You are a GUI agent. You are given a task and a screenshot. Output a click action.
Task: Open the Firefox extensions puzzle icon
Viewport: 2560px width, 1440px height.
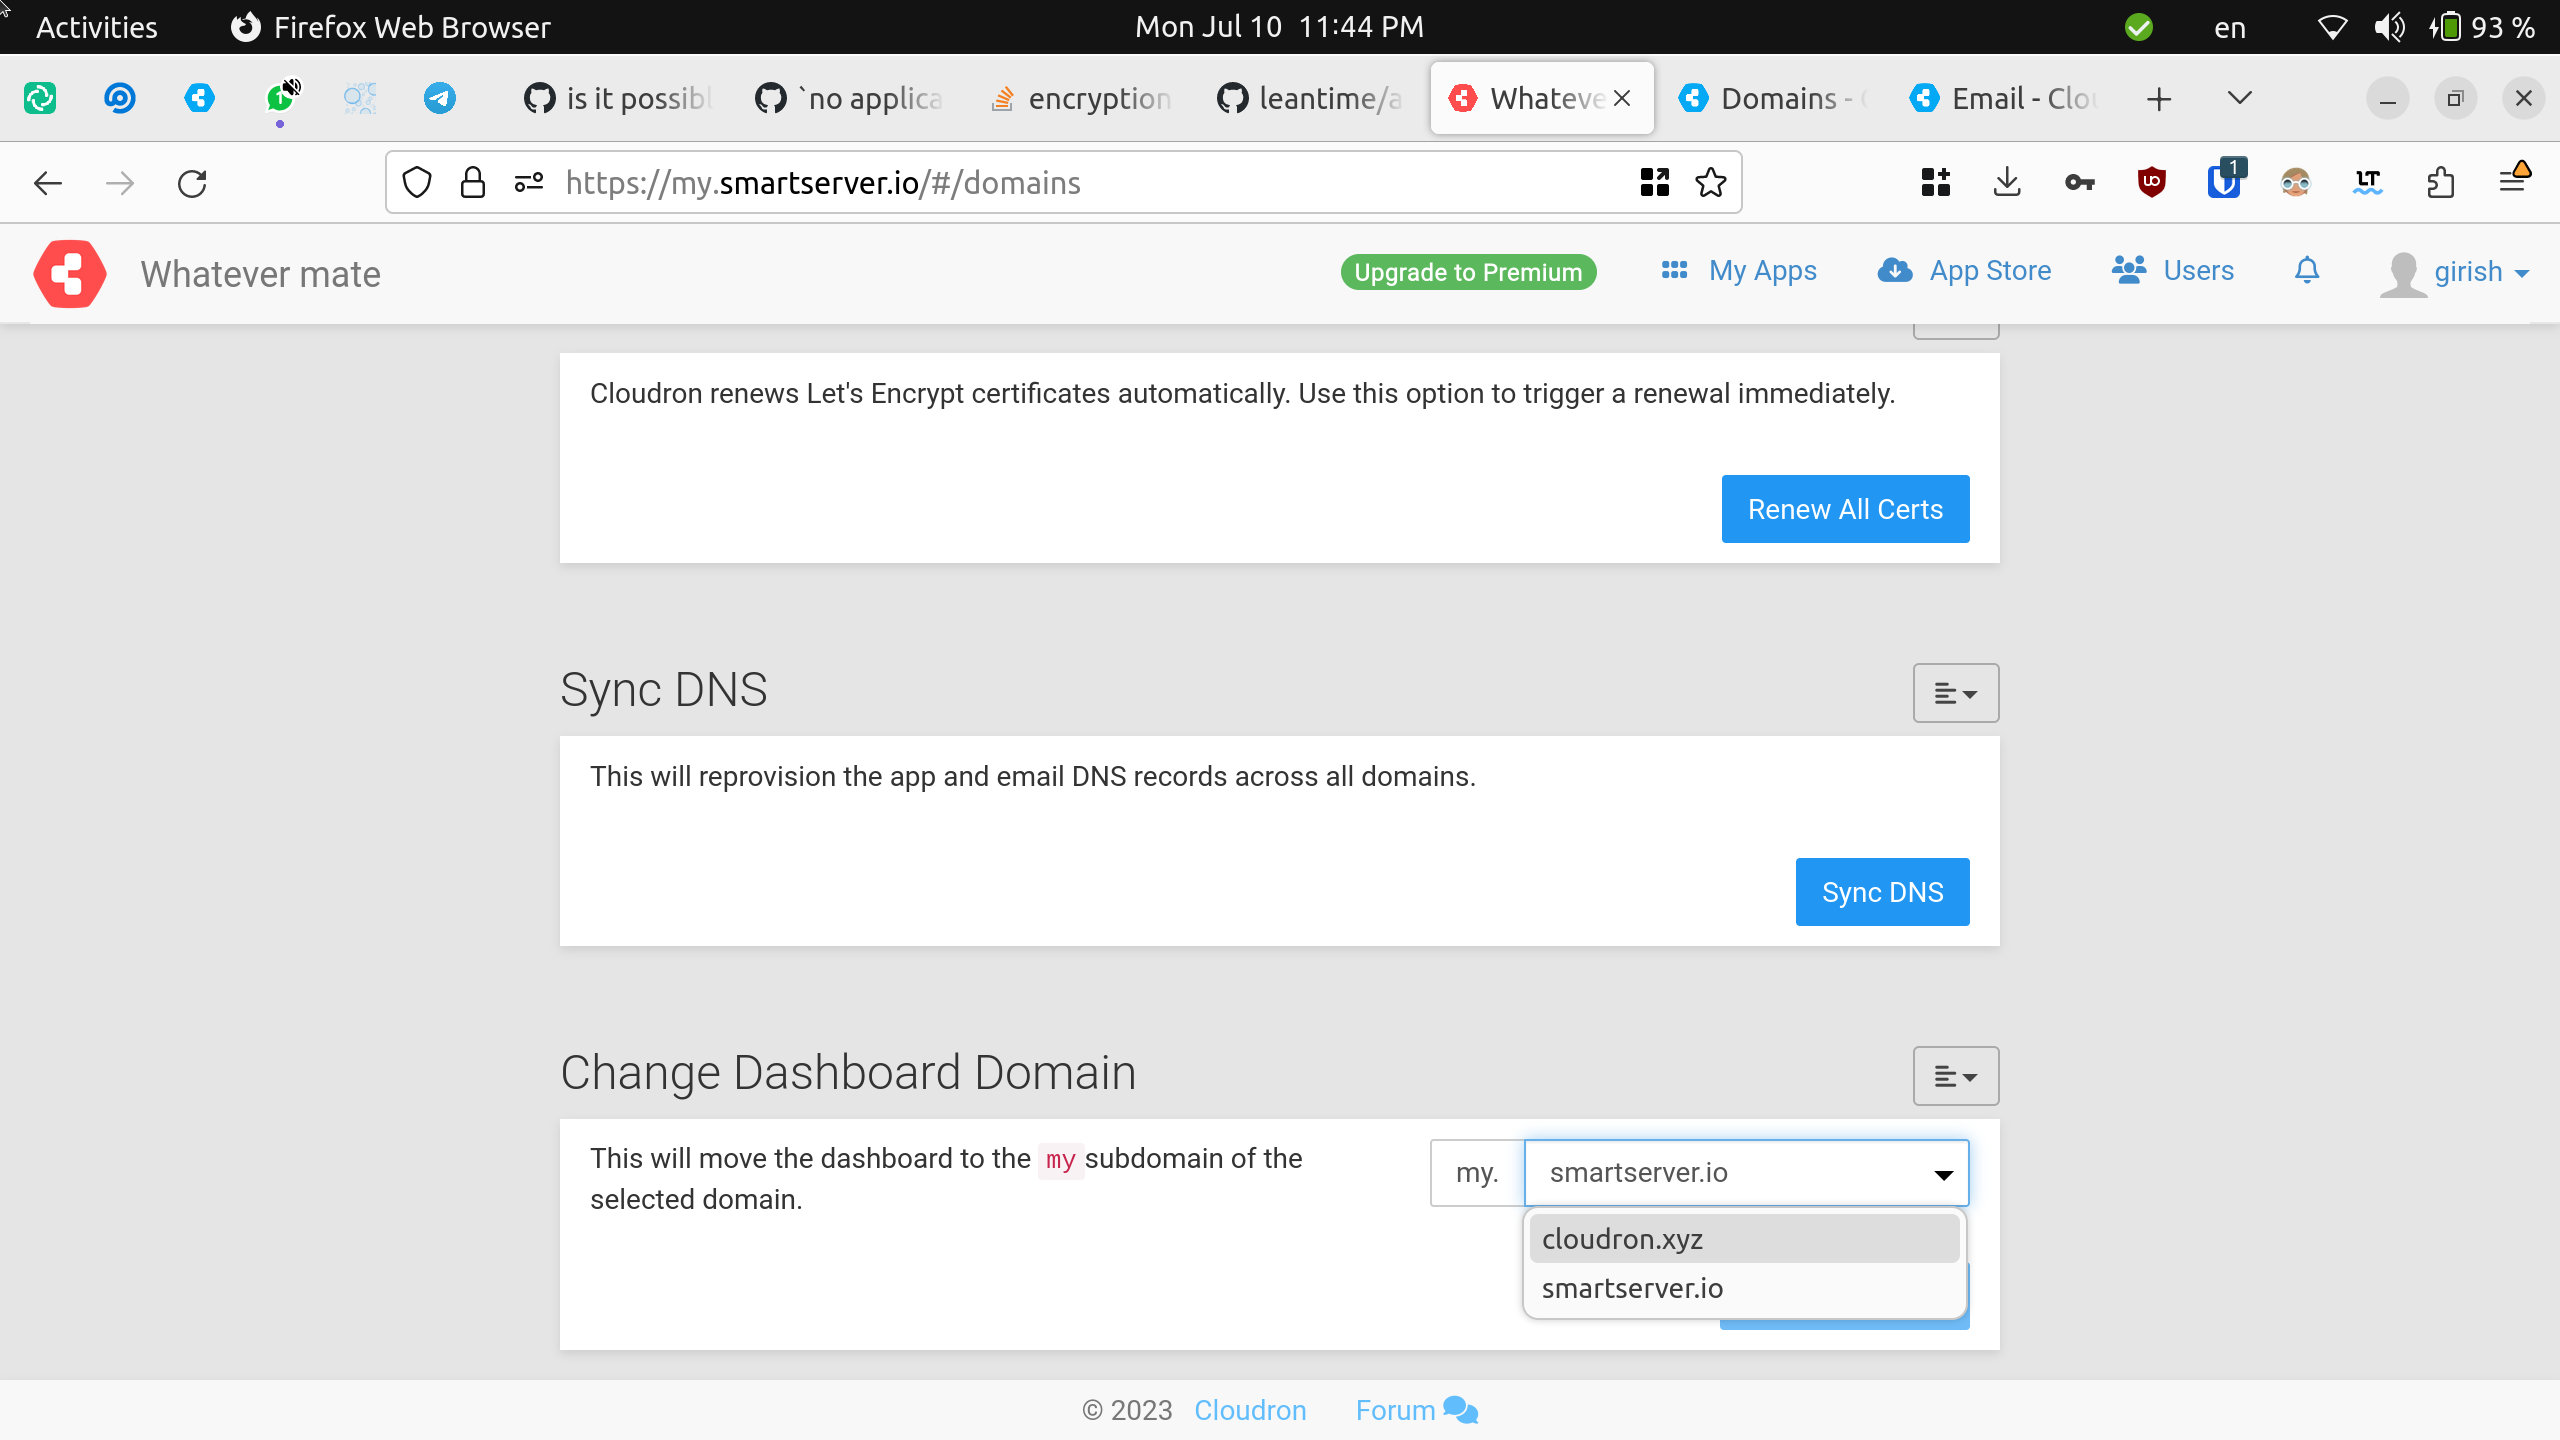(2440, 183)
